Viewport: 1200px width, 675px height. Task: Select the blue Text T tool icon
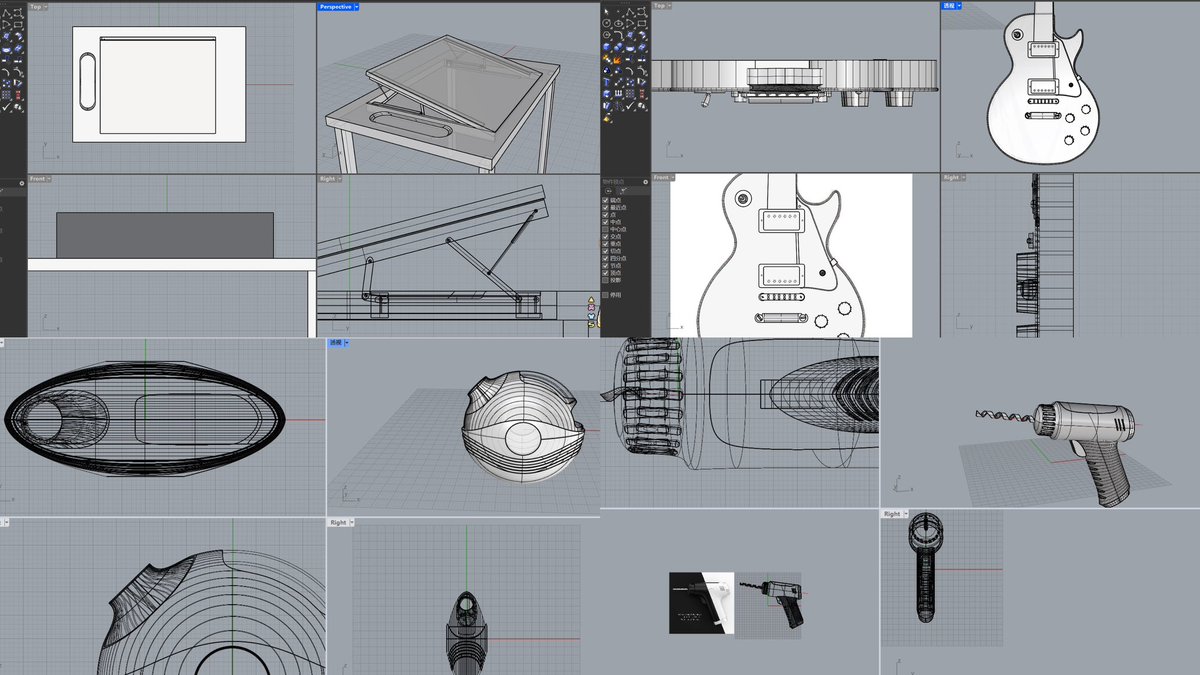606,82
